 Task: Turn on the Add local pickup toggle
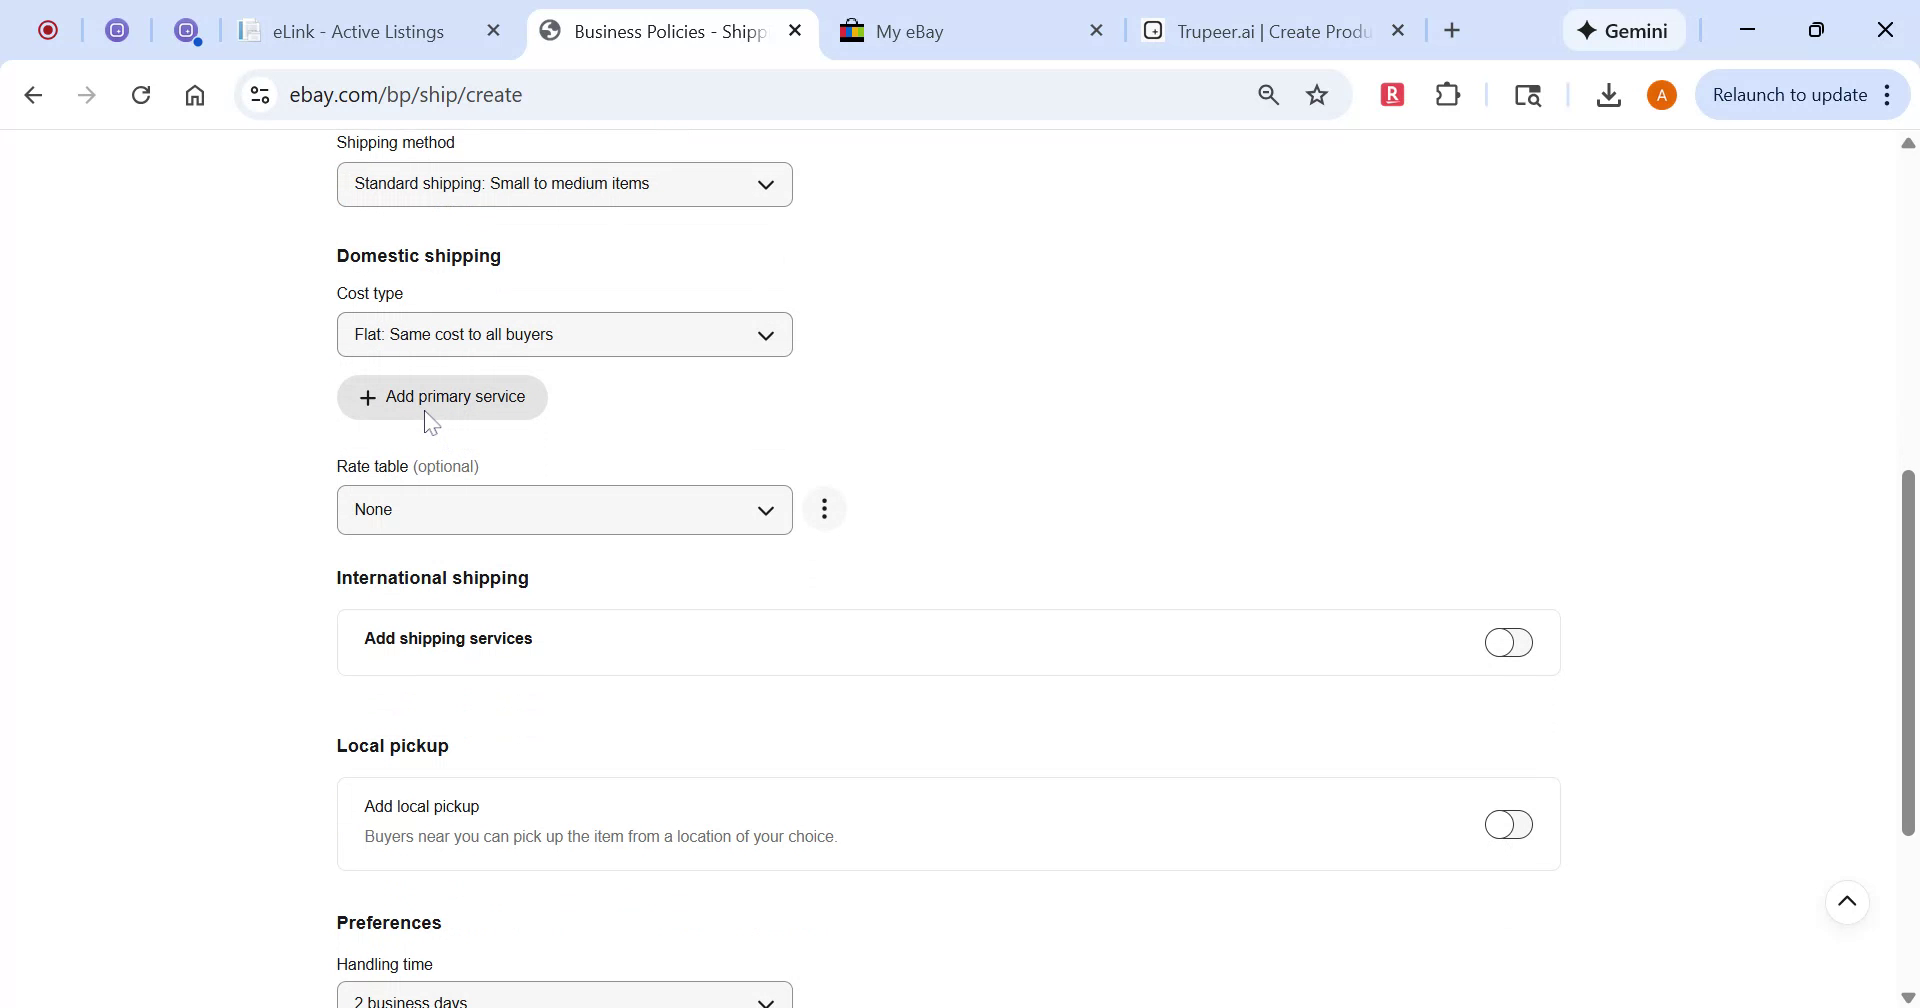(1509, 824)
